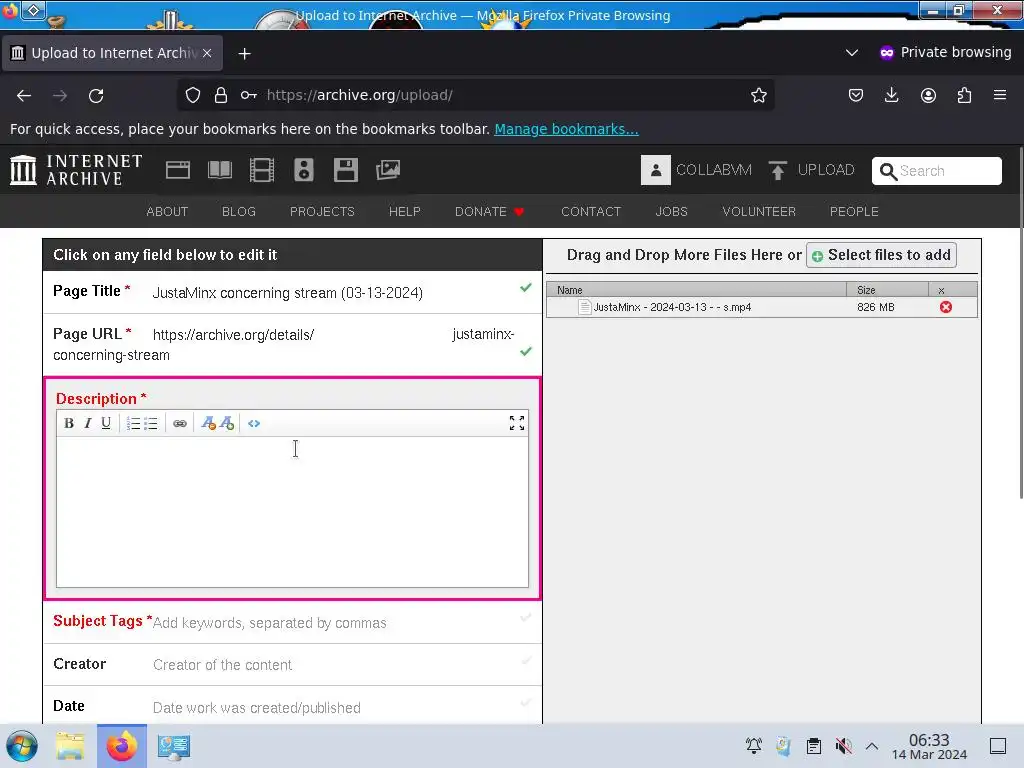Open the Internet Archive audio section icon

tap(304, 170)
